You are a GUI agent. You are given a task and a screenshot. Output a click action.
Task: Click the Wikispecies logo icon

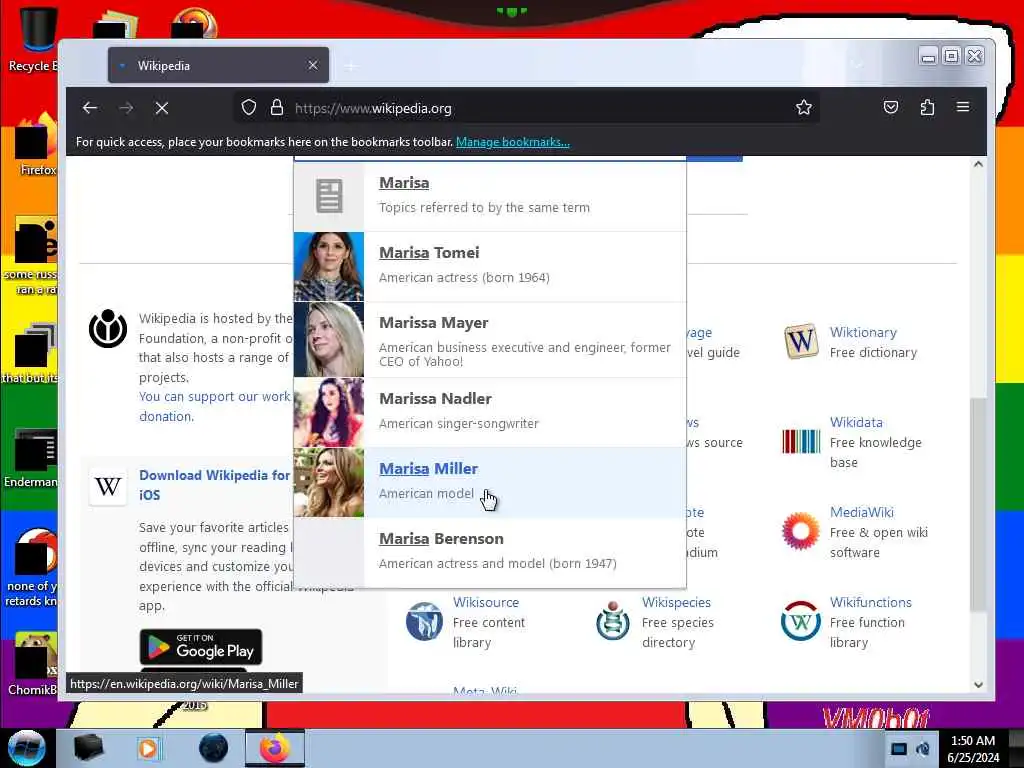pyautogui.click(x=613, y=620)
